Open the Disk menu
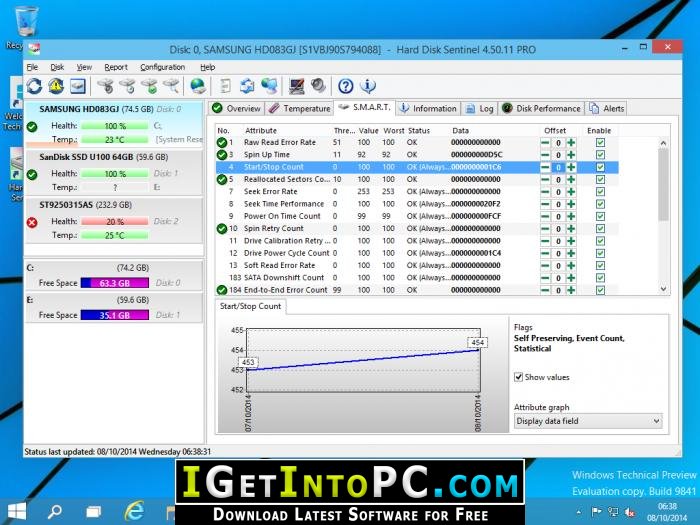Viewport: 700px width, 525px height. click(57, 67)
